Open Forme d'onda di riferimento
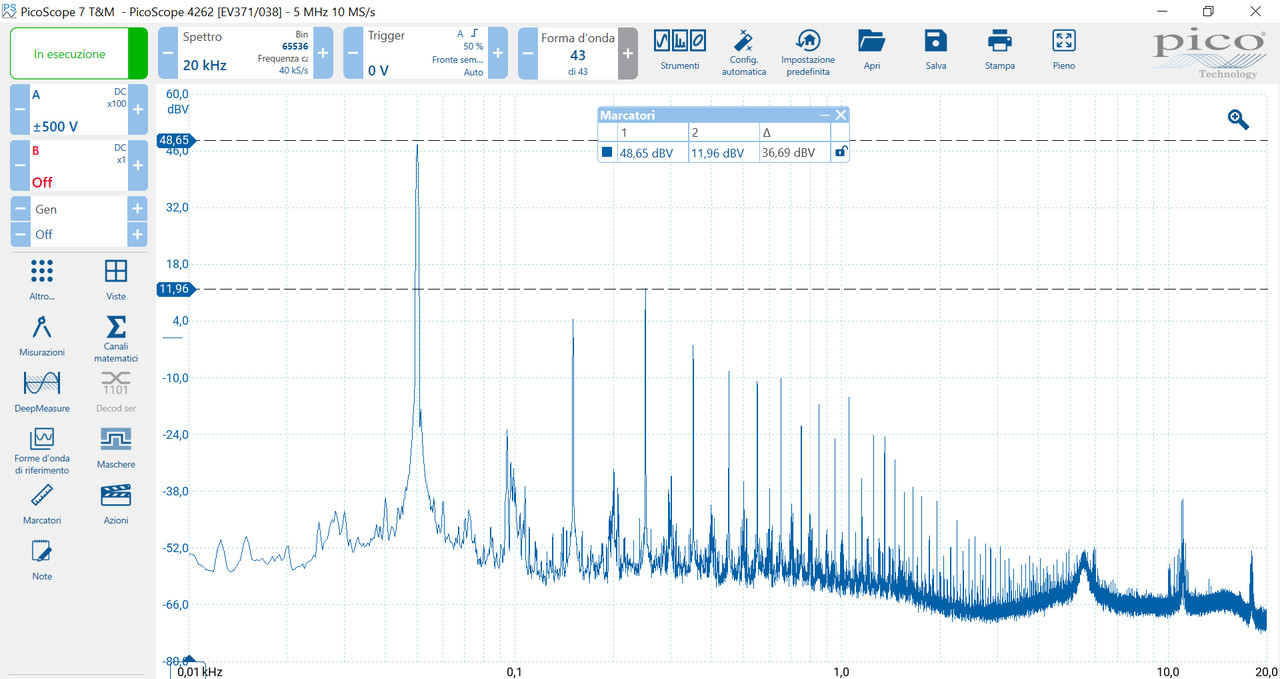 pos(42,451)
